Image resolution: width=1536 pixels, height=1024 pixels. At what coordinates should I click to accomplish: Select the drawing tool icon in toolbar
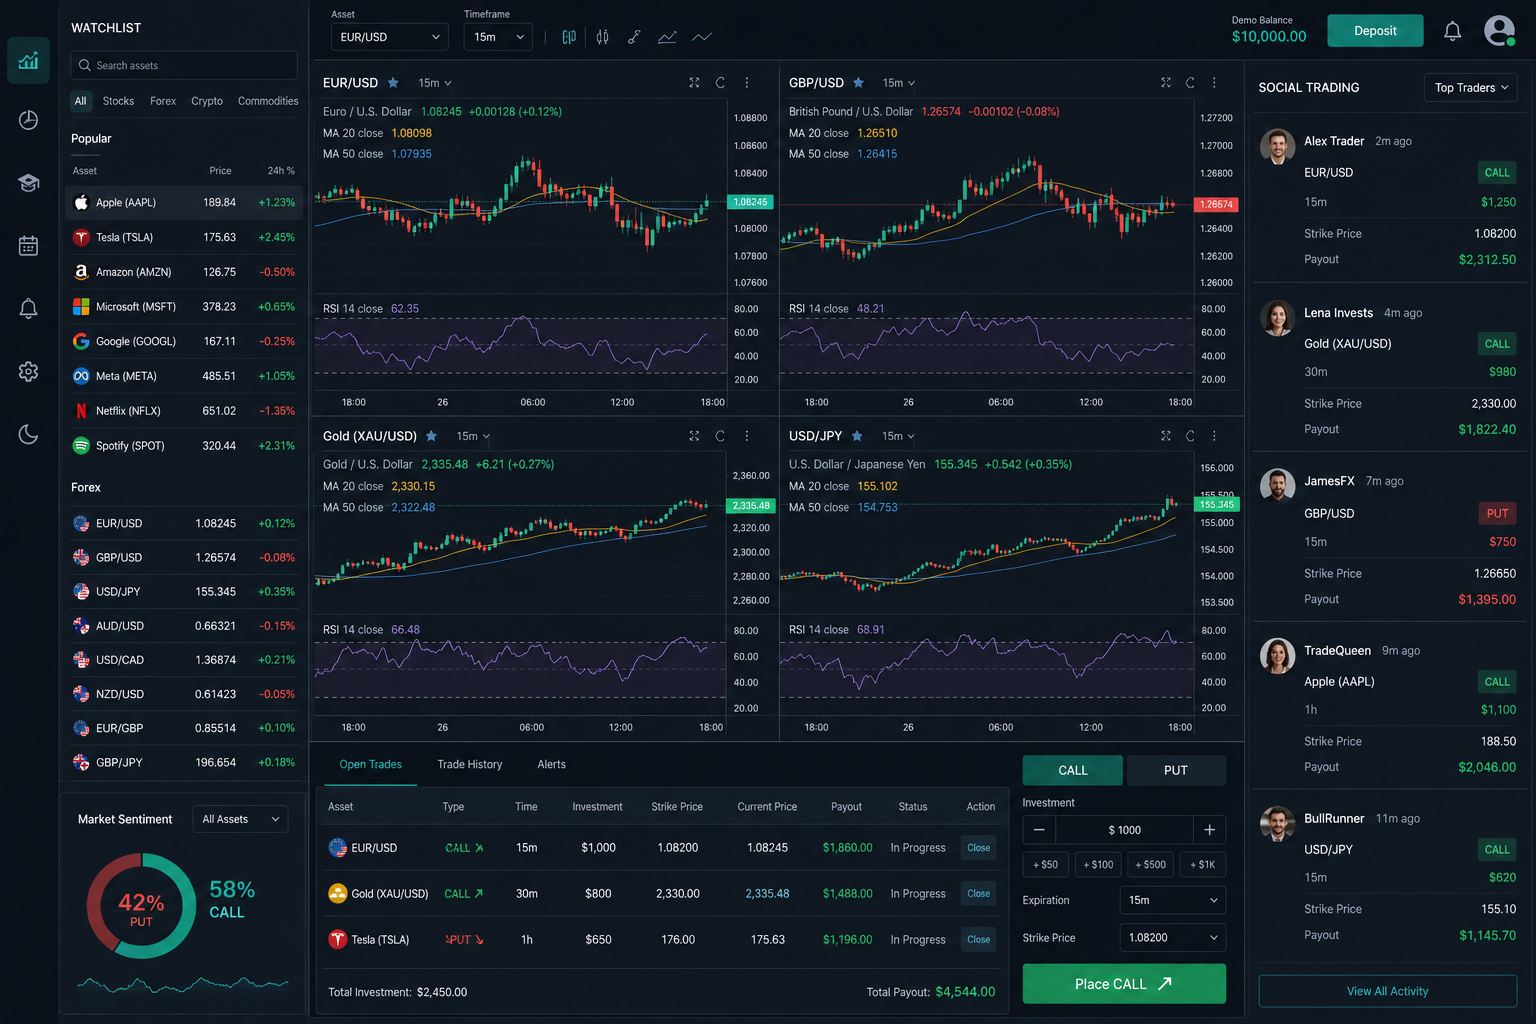point(634,37)
